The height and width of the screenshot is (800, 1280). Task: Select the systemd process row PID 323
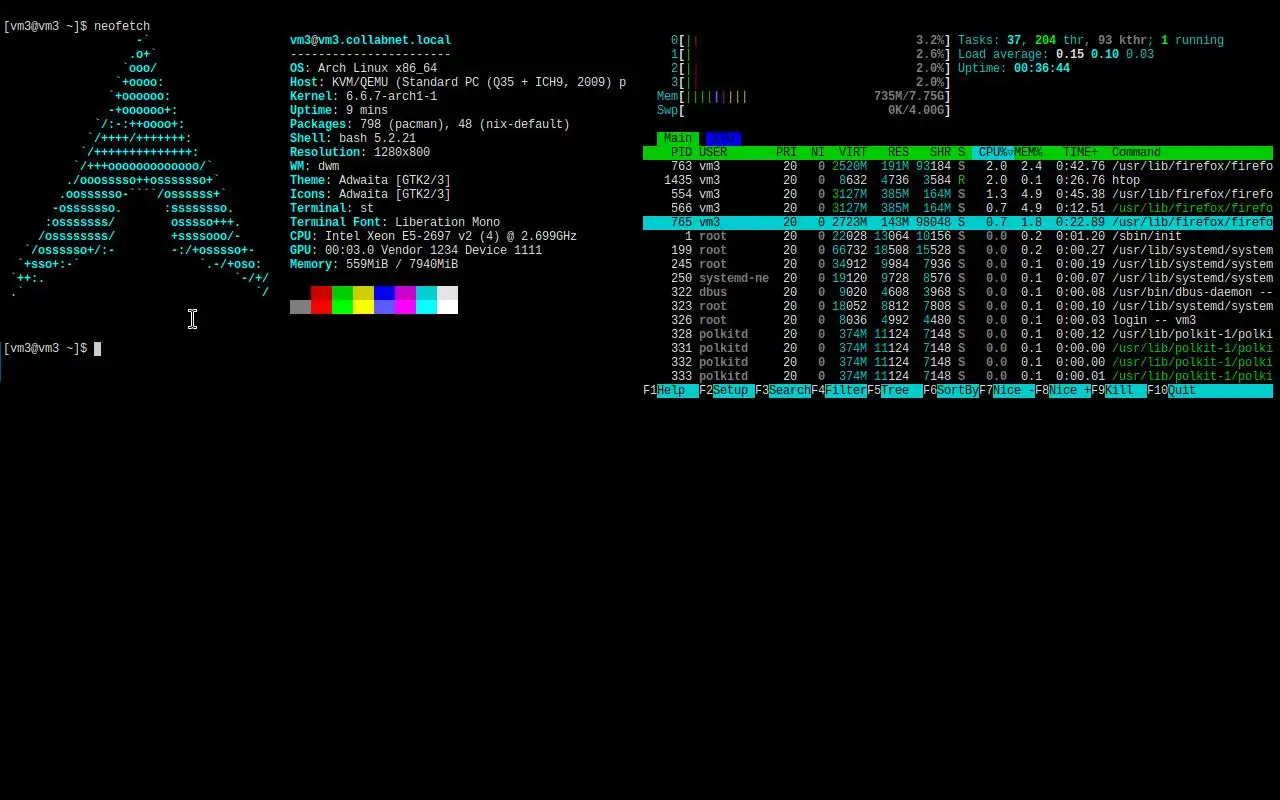pyautogui.click(x=958, y=306)
